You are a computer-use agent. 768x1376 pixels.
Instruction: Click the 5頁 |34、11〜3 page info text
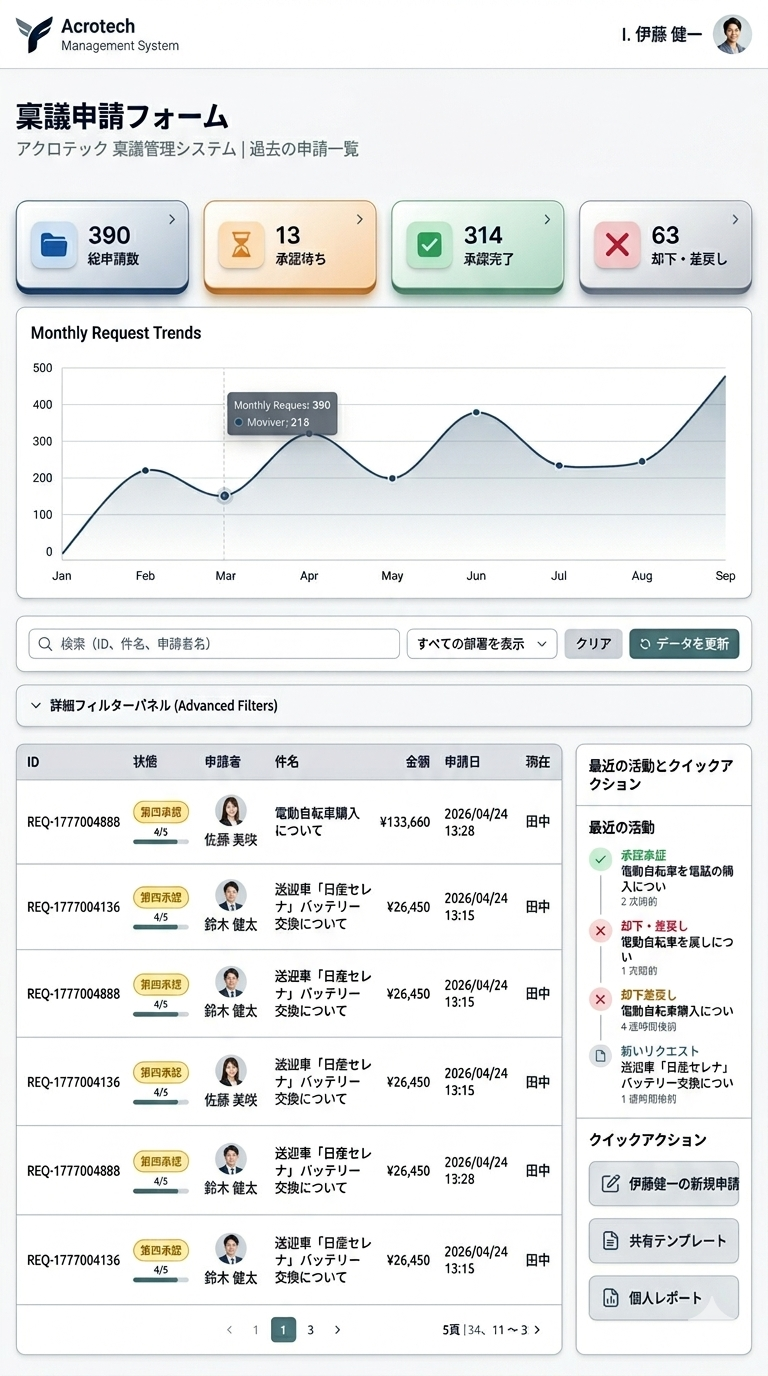click(x=484, y=1330)
